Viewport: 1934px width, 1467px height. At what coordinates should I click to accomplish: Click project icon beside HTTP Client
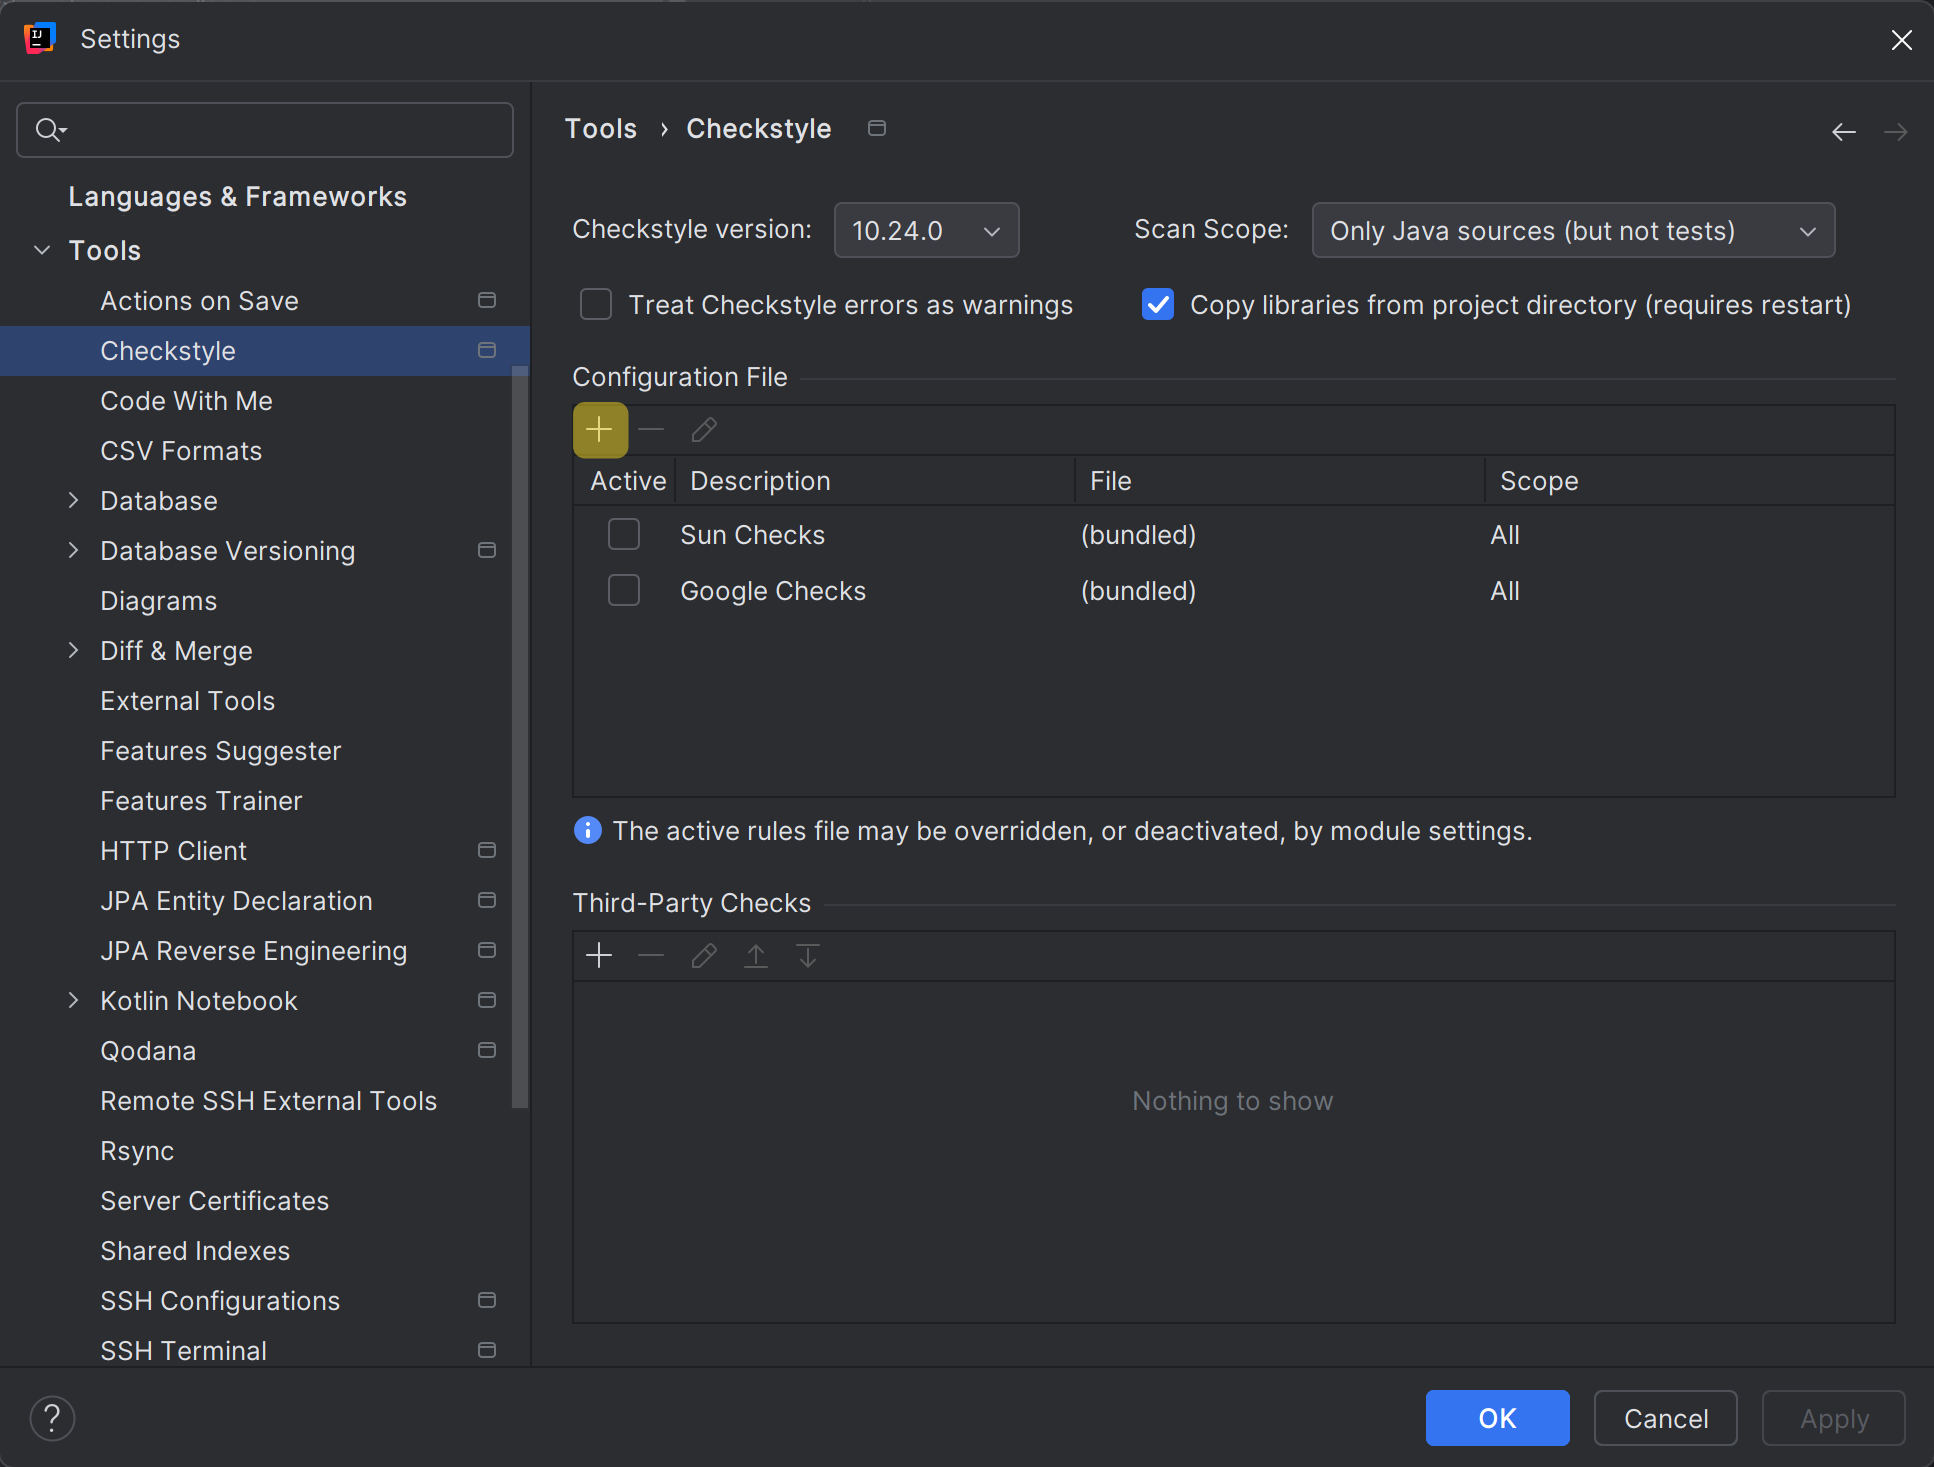pyautogui.click(x=487, y=851)
